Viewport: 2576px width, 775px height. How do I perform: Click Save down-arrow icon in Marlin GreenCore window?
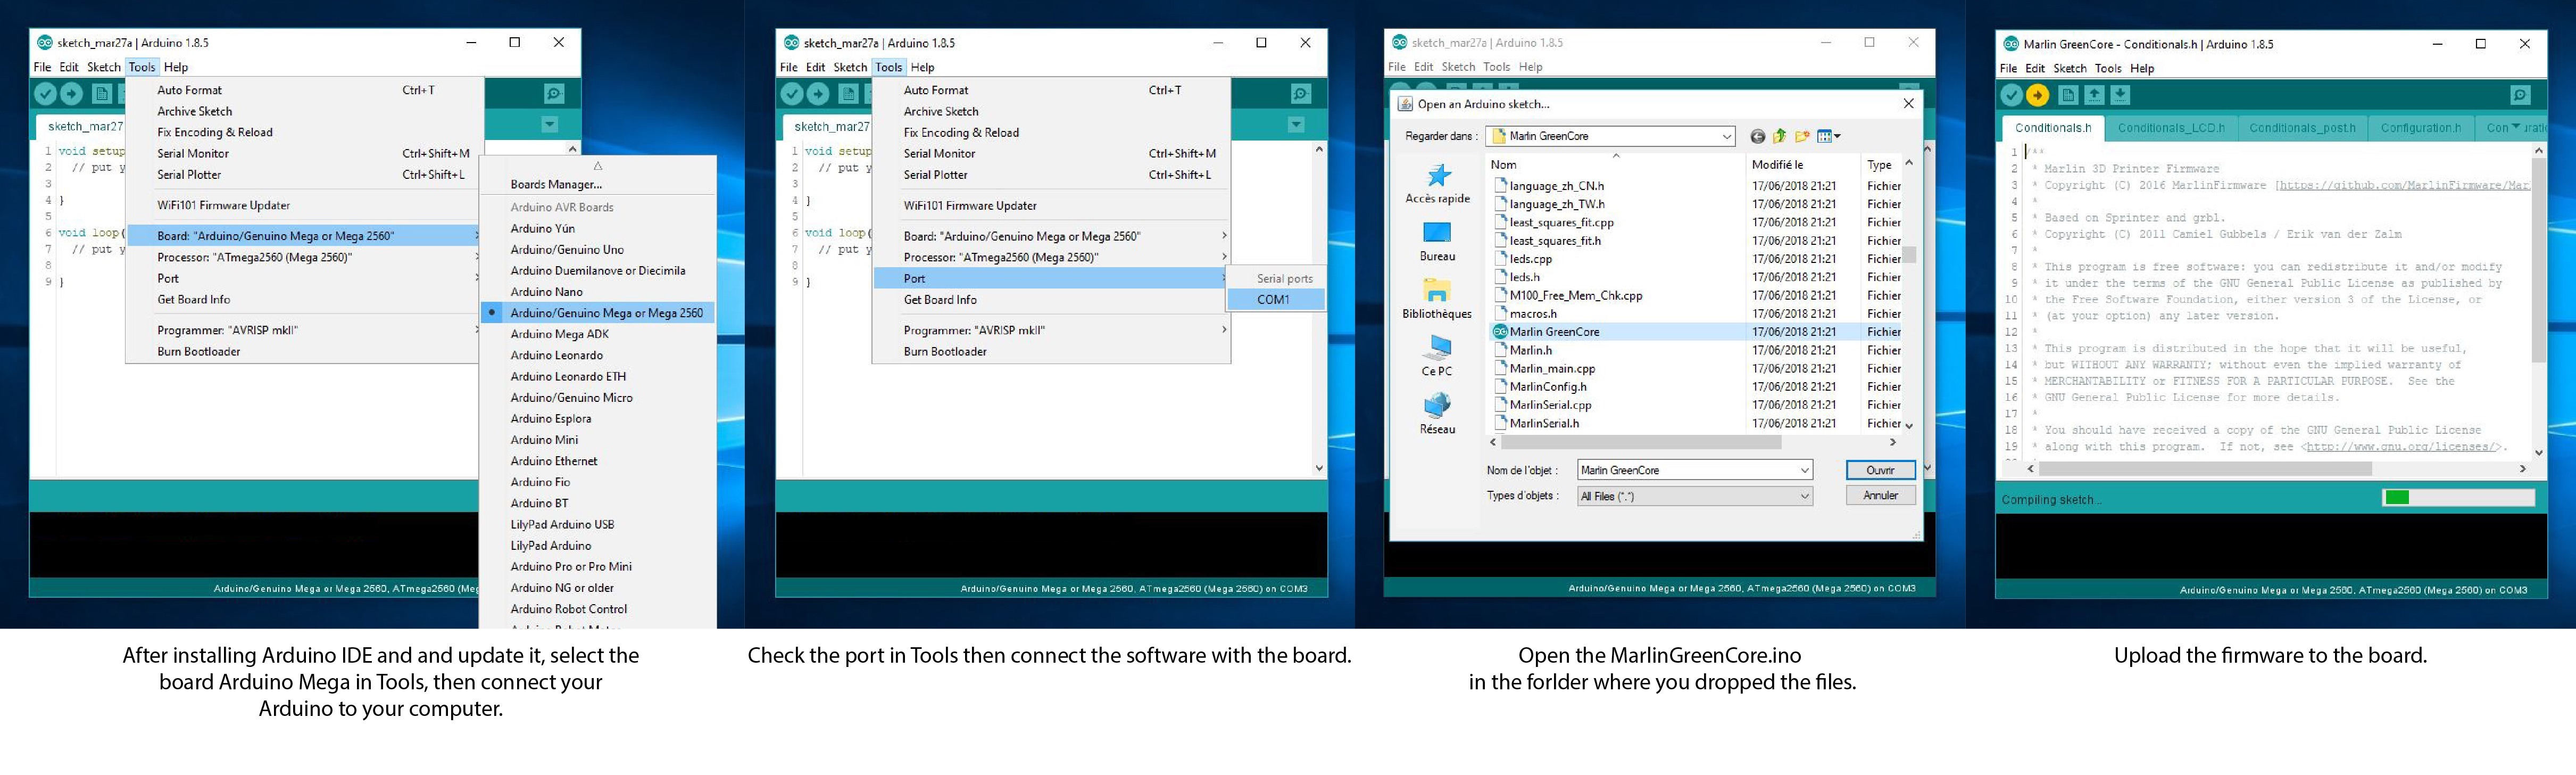coord(2120,96)
